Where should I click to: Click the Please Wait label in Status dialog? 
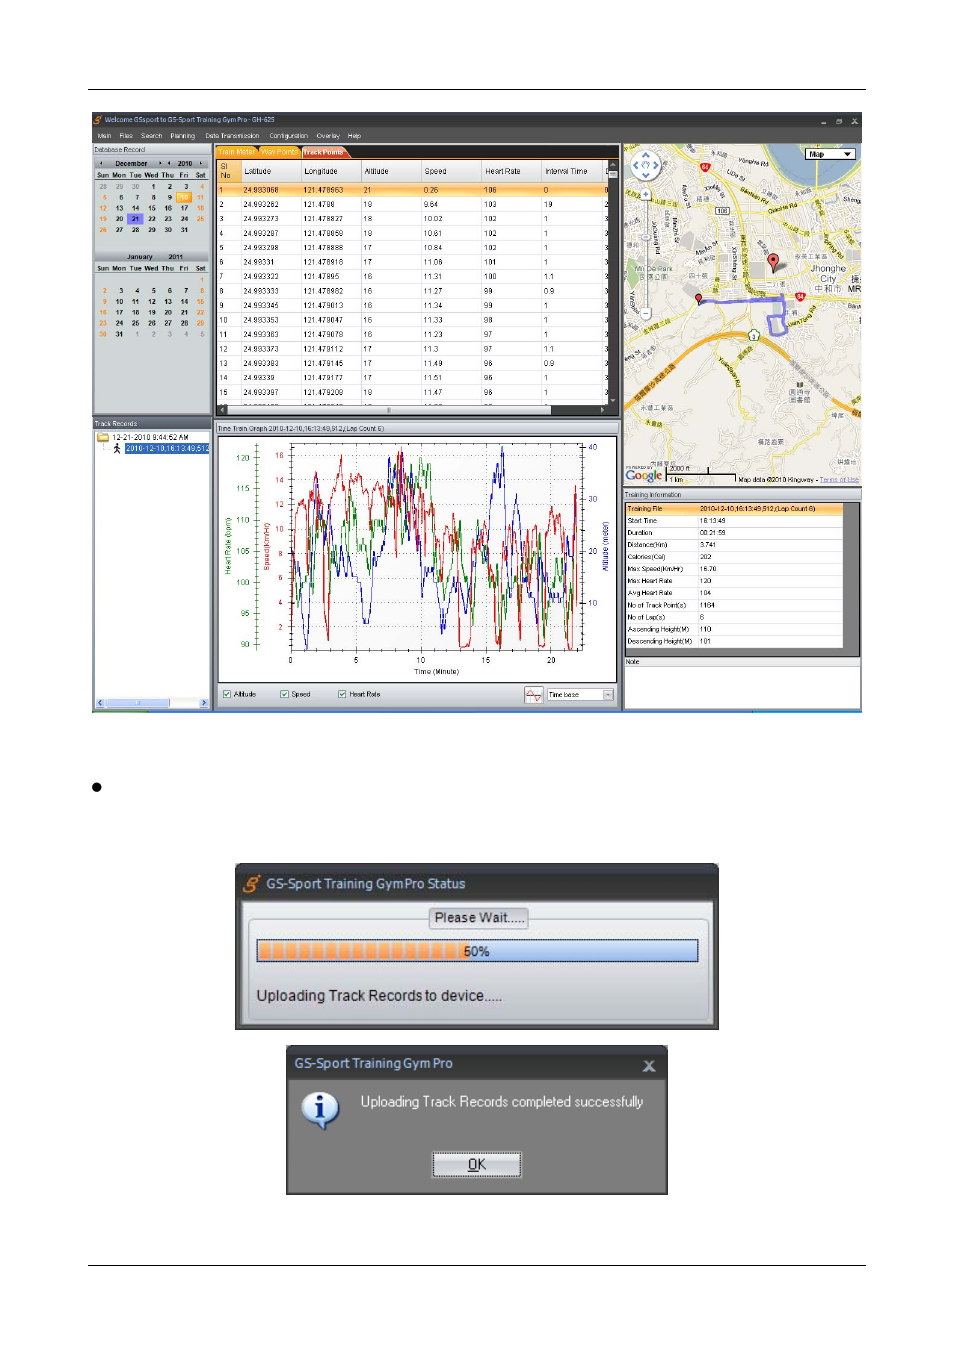pyautogui.click(x=478, y=918)
